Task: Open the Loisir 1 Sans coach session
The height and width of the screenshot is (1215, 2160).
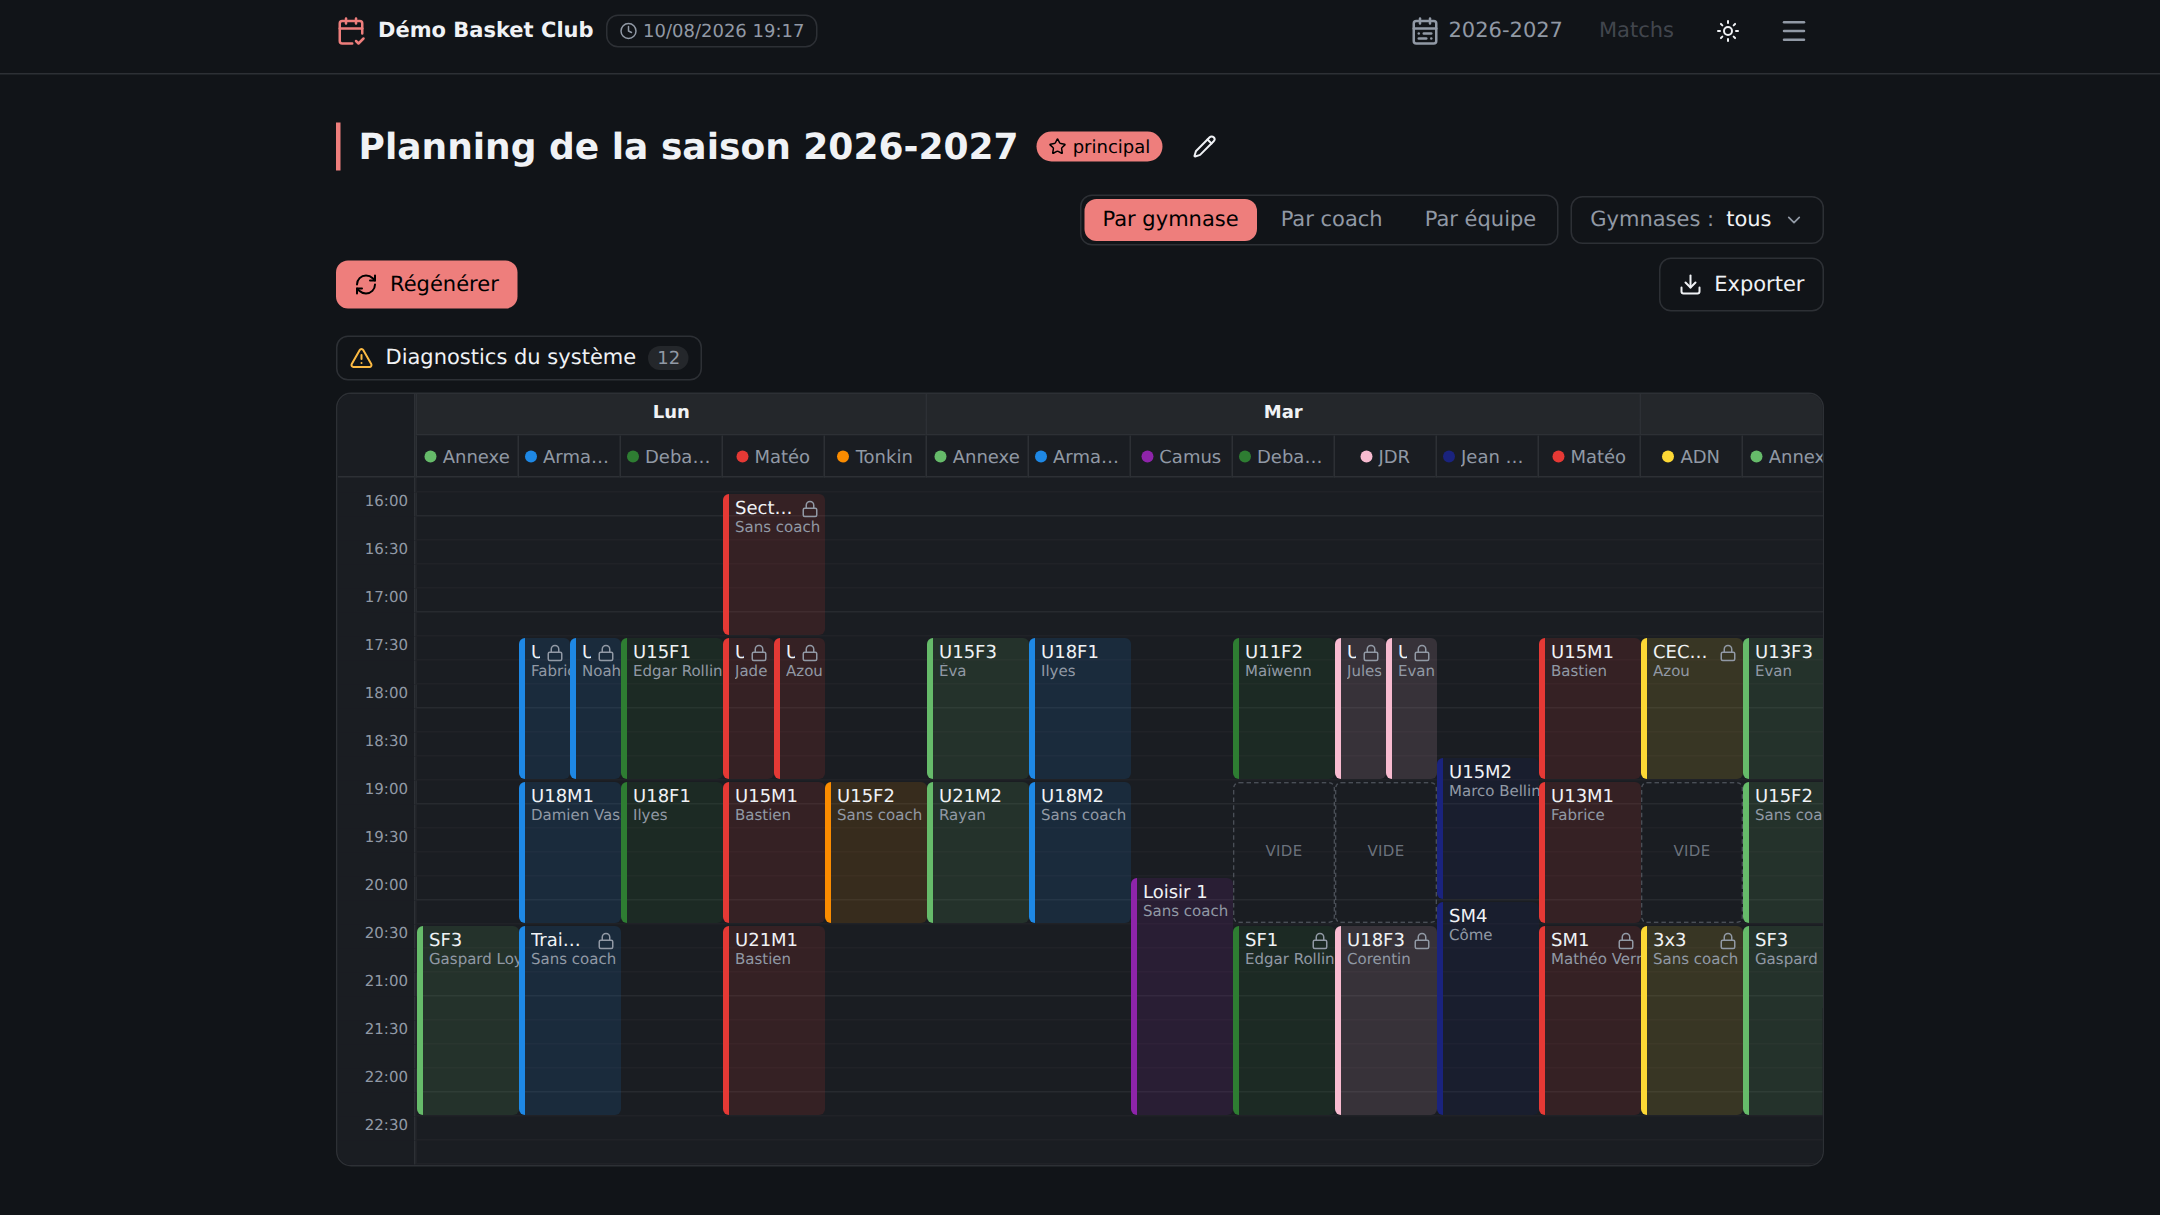Action: pos(1182,996)
